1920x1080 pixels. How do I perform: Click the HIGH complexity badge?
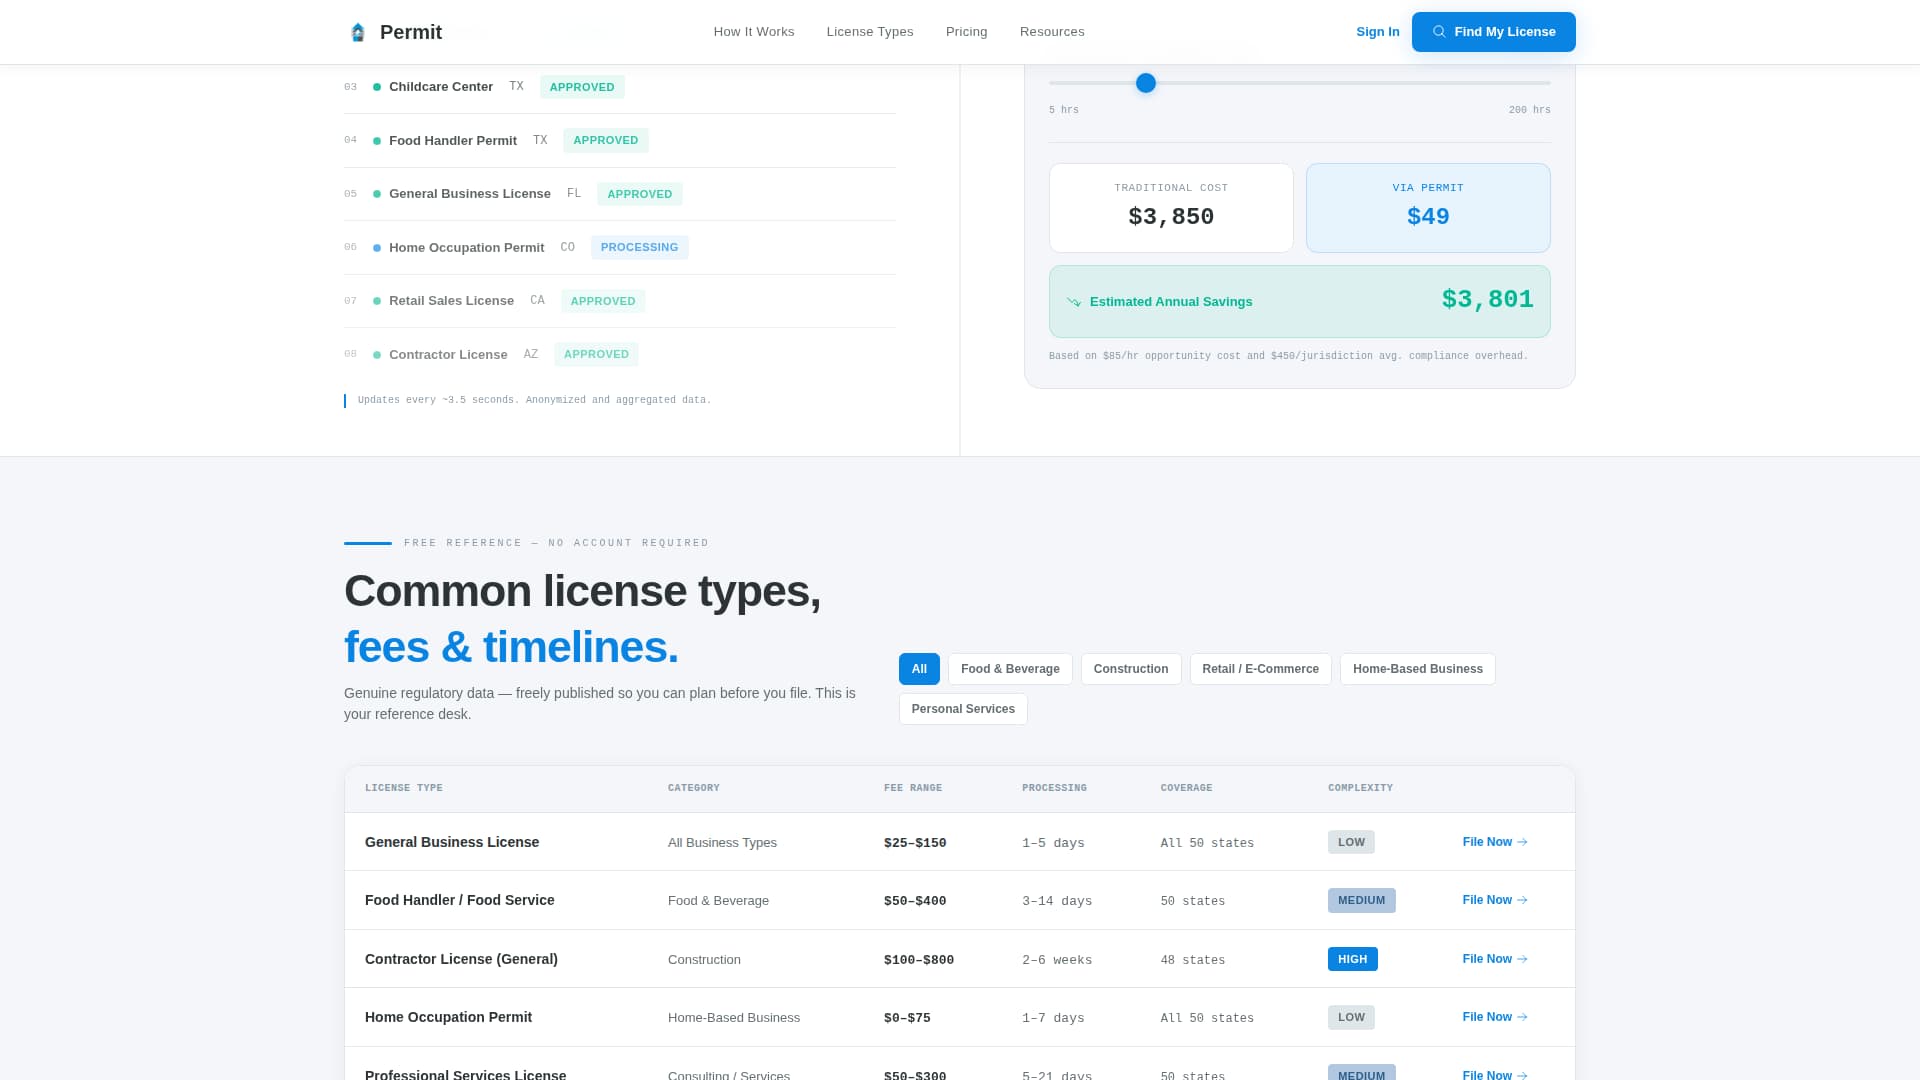click(1352, 959)
